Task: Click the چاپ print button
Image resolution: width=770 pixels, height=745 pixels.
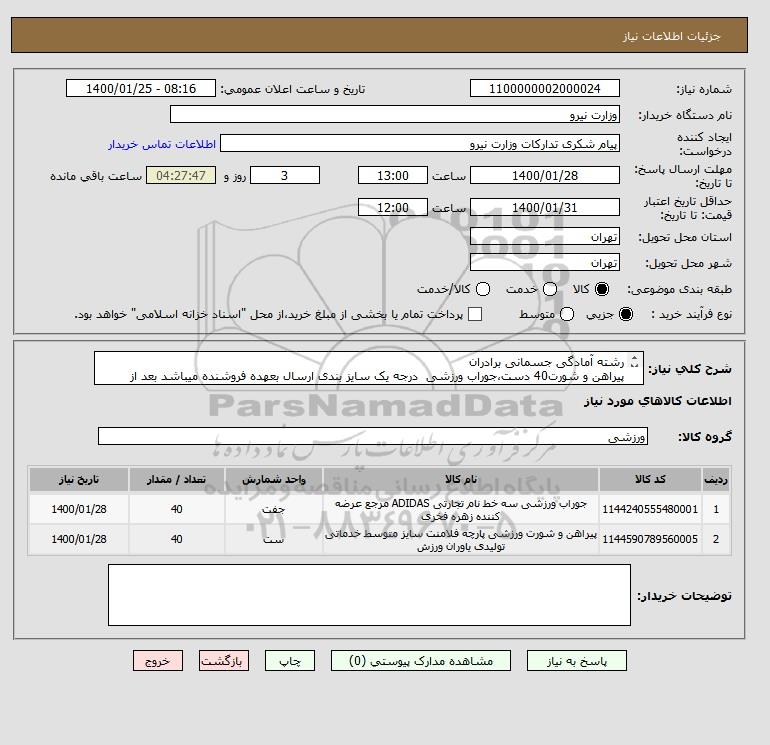Action: 290,661
